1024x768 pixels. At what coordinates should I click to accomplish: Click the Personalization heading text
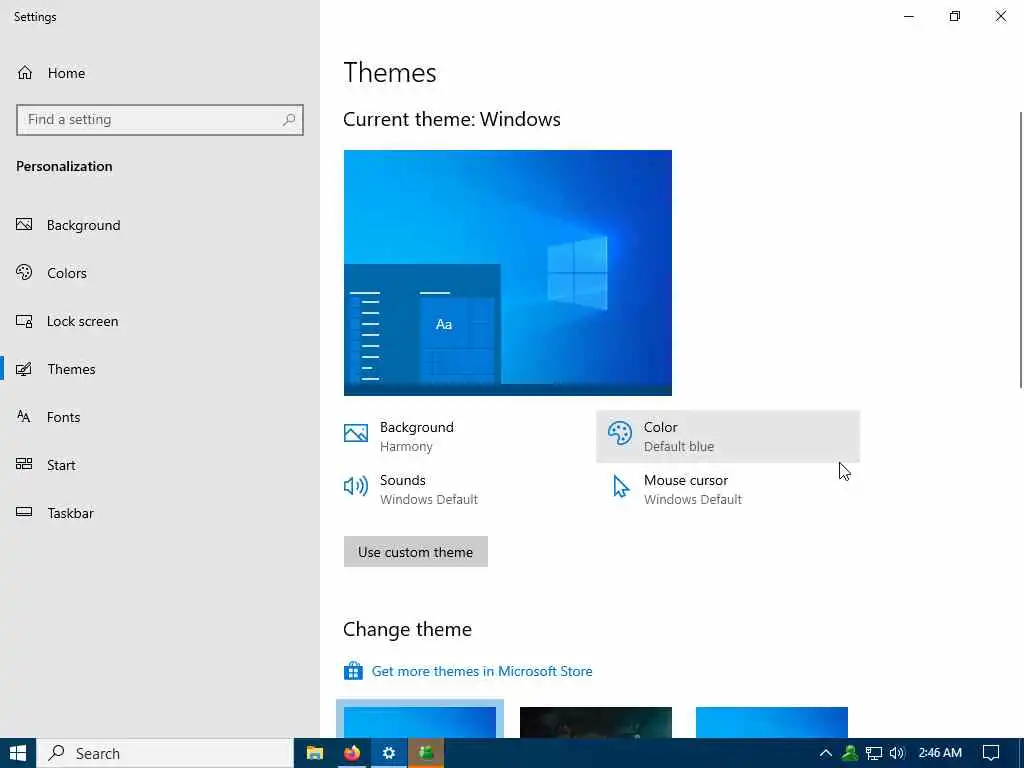pos(64,166)
